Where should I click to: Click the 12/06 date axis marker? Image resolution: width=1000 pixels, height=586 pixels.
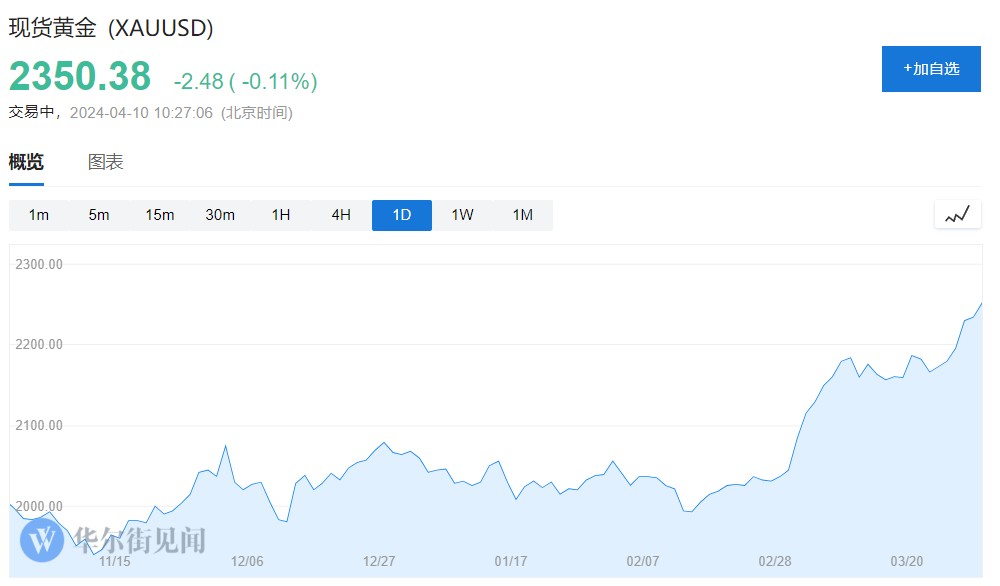click(x=247, y=561)
